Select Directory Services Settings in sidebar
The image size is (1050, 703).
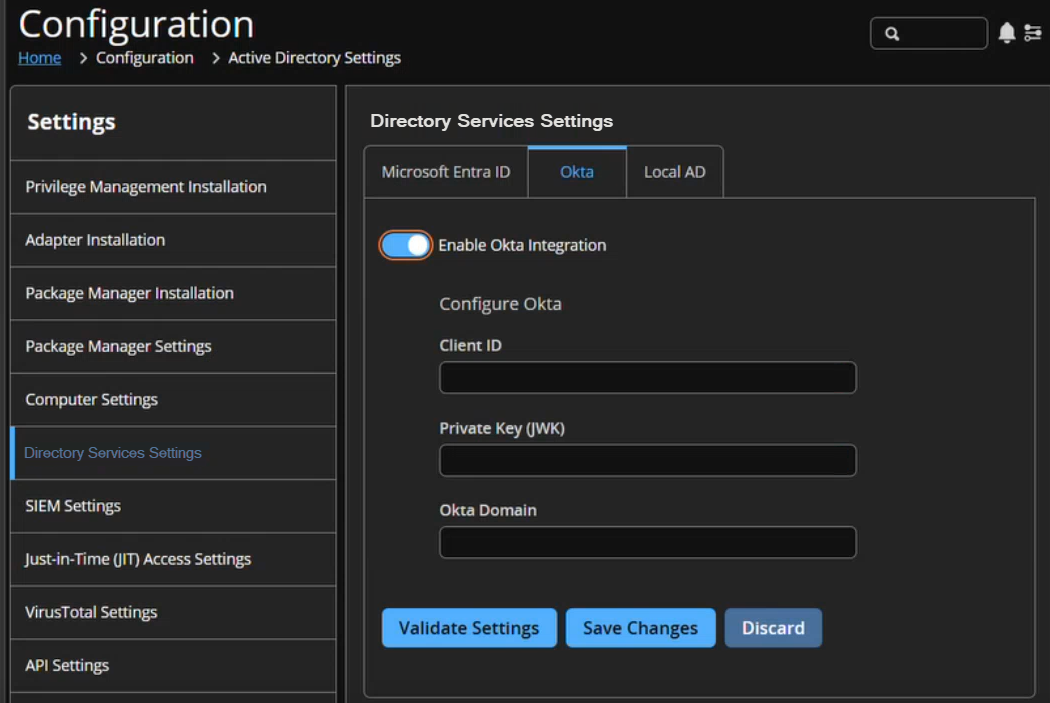click(173, 453)
